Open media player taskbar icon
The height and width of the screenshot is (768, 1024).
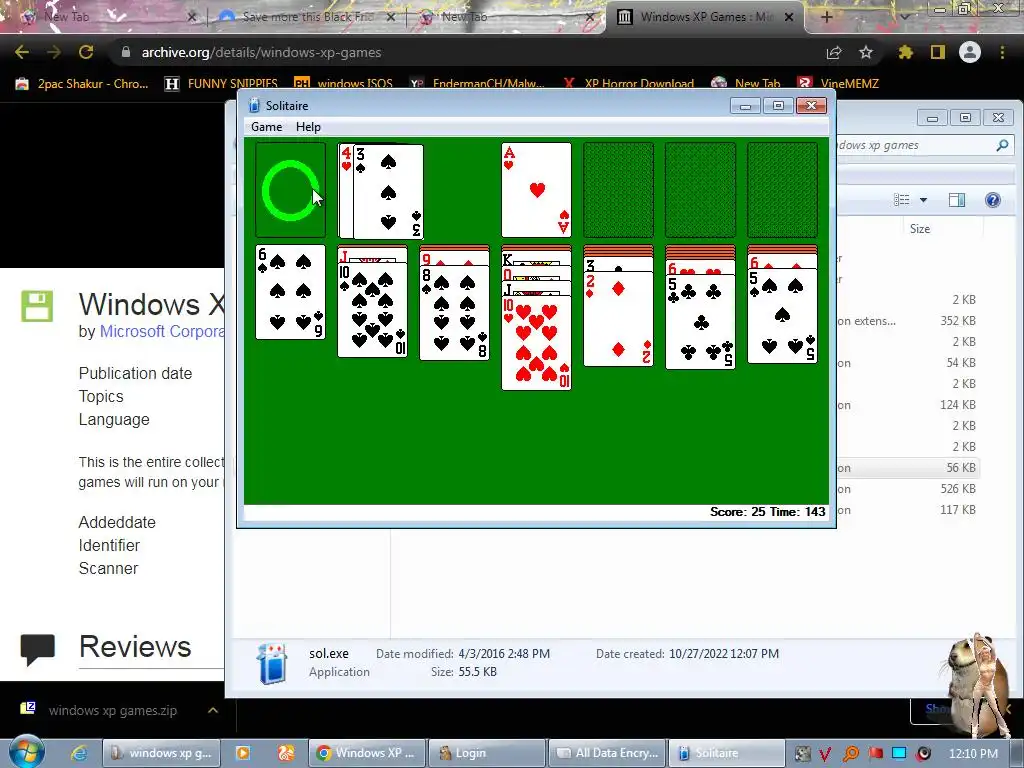242,753
